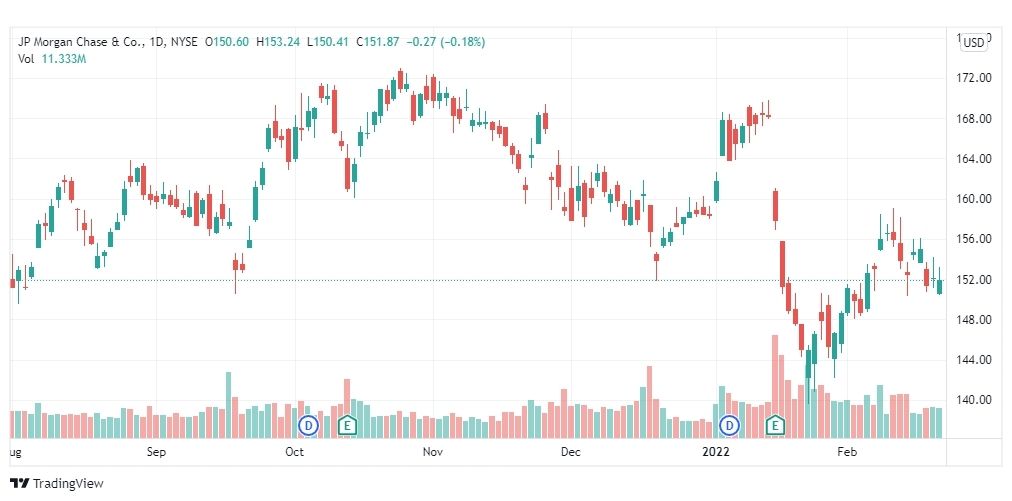The image size is (1012, 501).
Task: Click the Nov label on the time axis
Action: (x=432, y=452)
